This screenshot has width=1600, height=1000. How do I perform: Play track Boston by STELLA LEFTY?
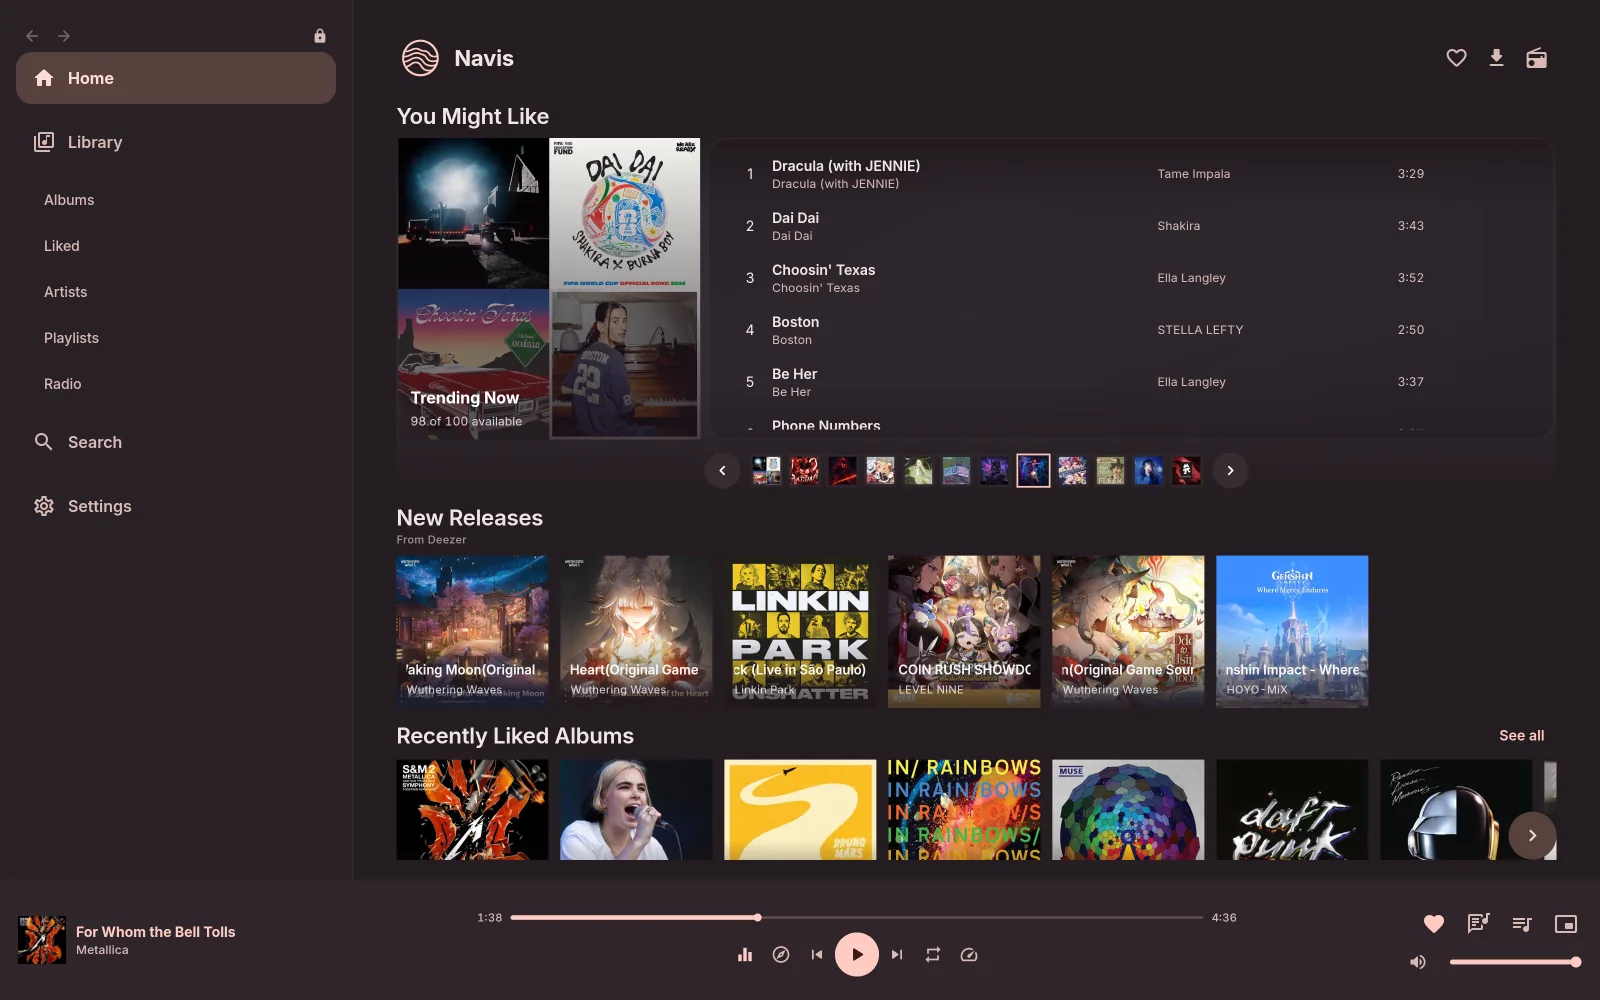click(1133, 330)
